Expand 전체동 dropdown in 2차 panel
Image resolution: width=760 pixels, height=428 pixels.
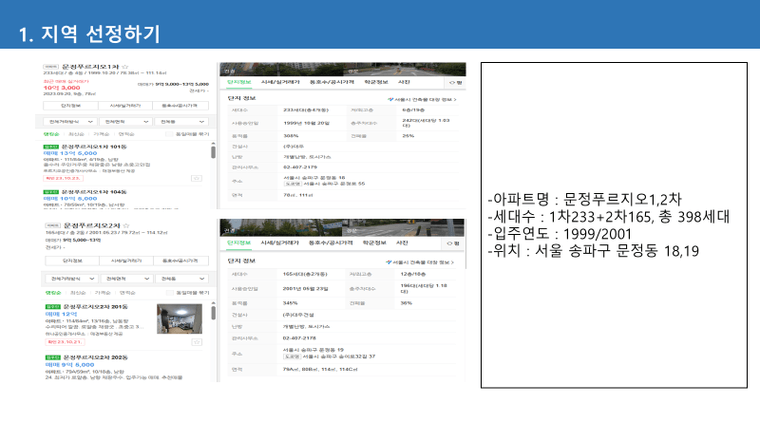click(182, 279)
